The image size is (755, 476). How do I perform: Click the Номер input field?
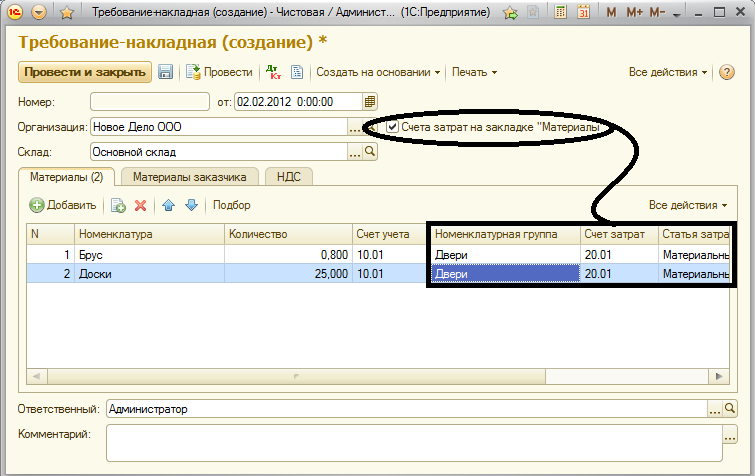tap(150, 102)
